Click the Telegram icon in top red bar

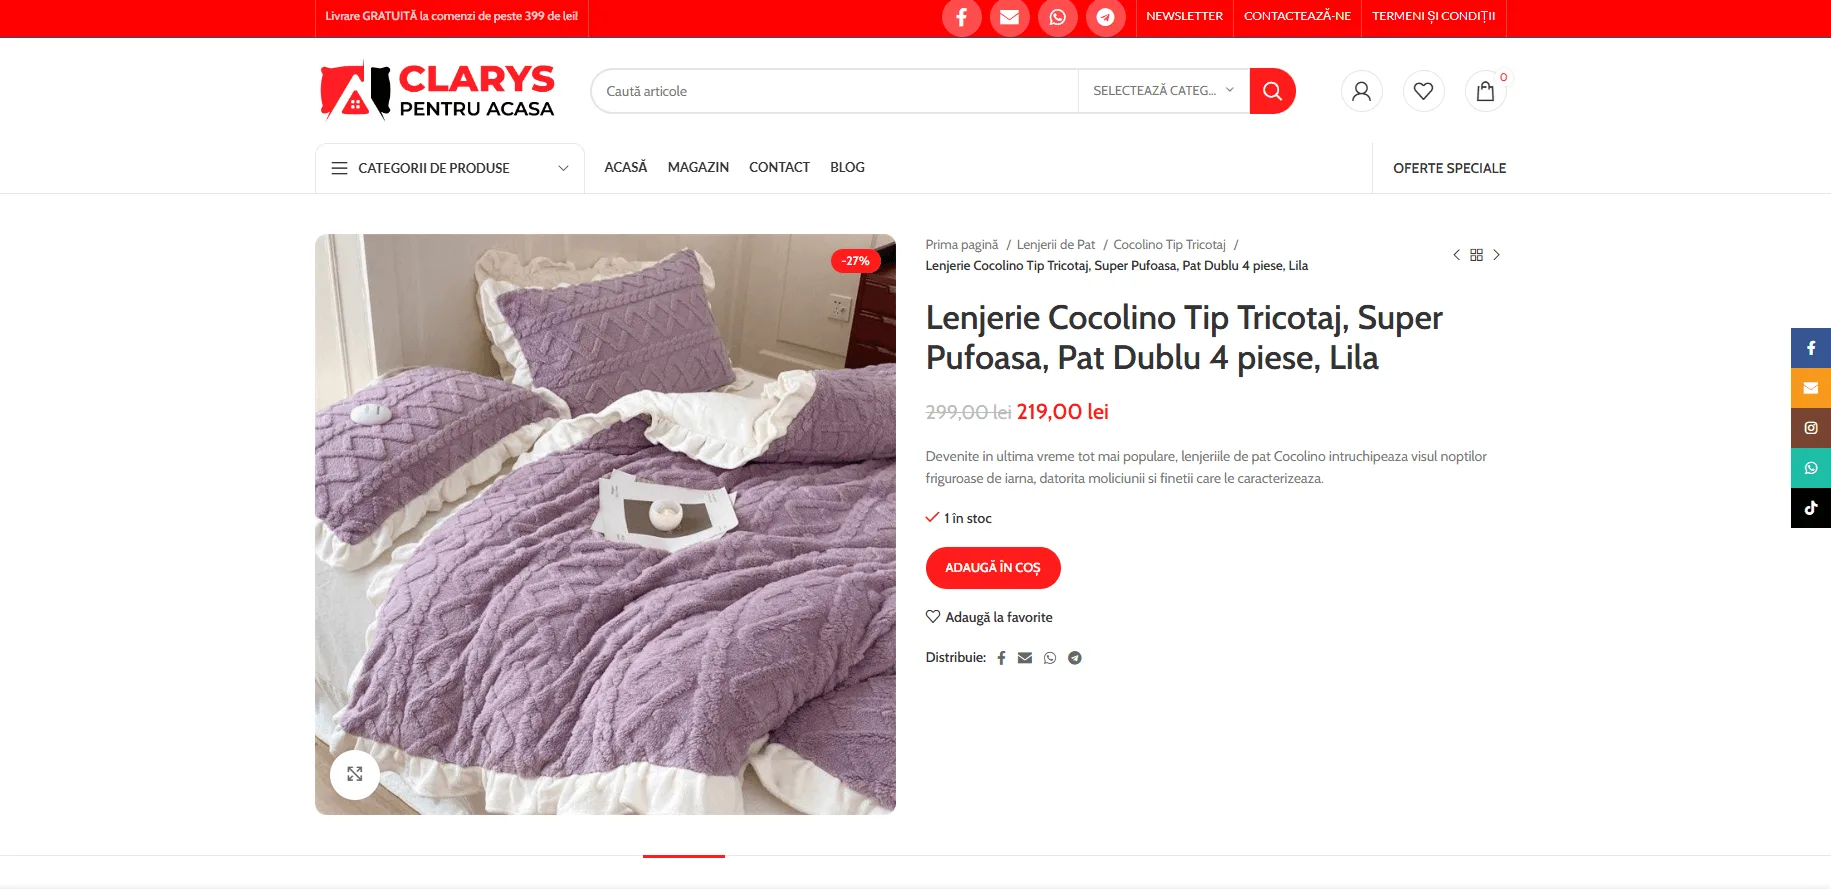coord(1105,17)
